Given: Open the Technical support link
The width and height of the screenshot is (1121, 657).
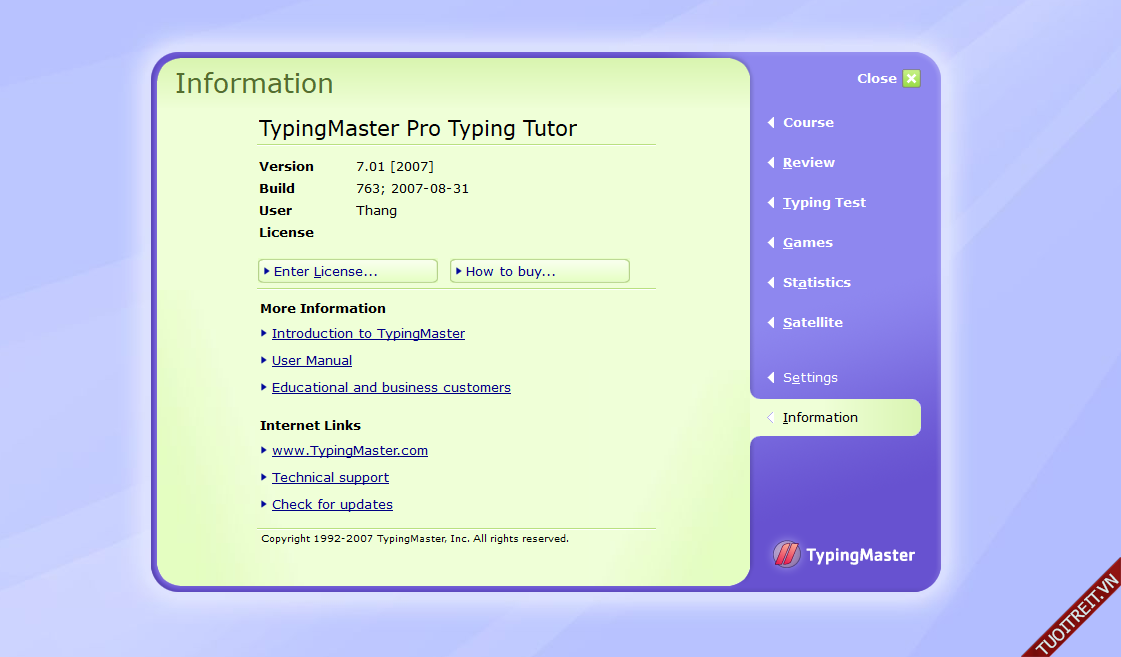Looking at the screenshot, I should (x=330, y=478).
